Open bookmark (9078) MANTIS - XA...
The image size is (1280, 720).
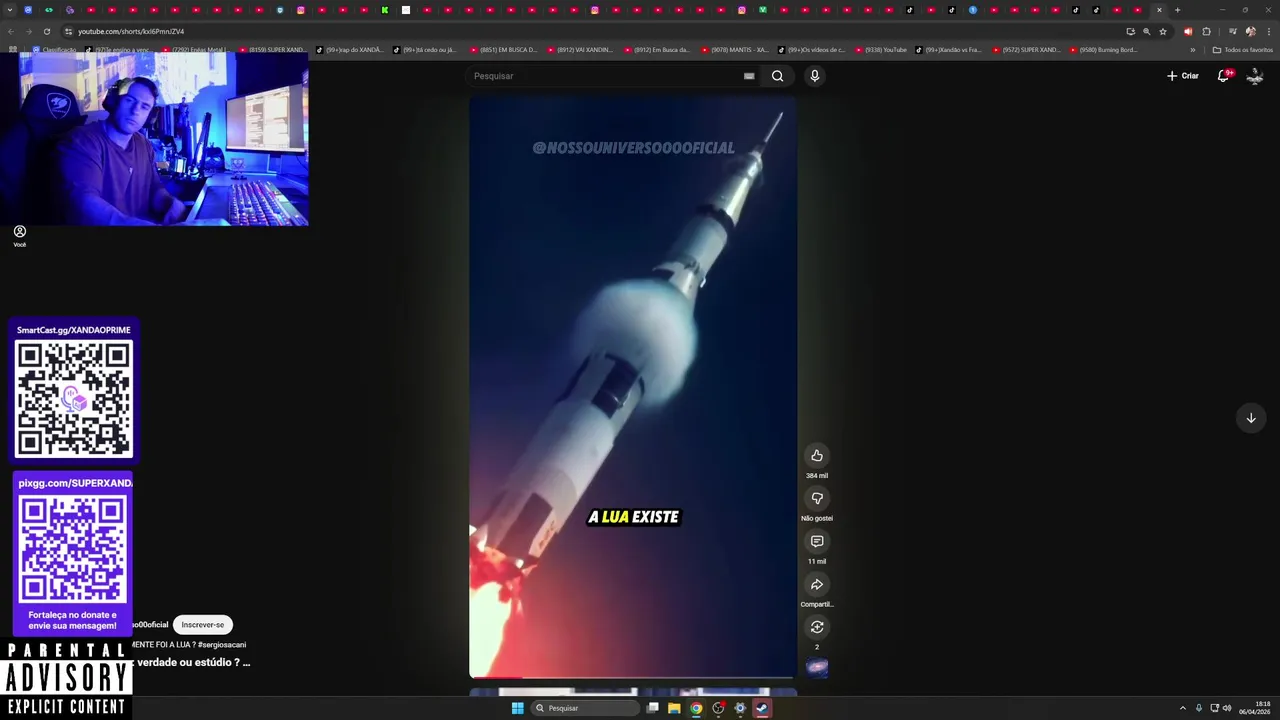(x=735, y=50)
